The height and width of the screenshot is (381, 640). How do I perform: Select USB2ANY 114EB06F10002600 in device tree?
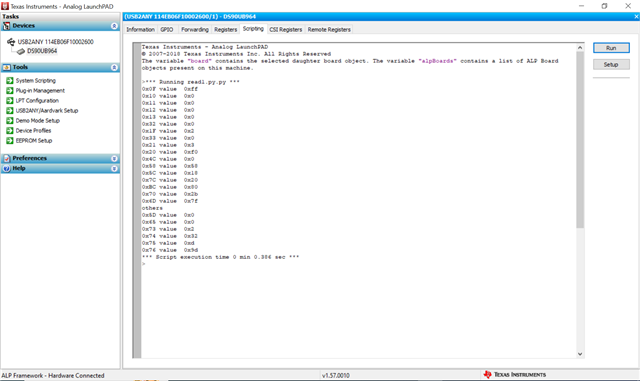(56, 42)
